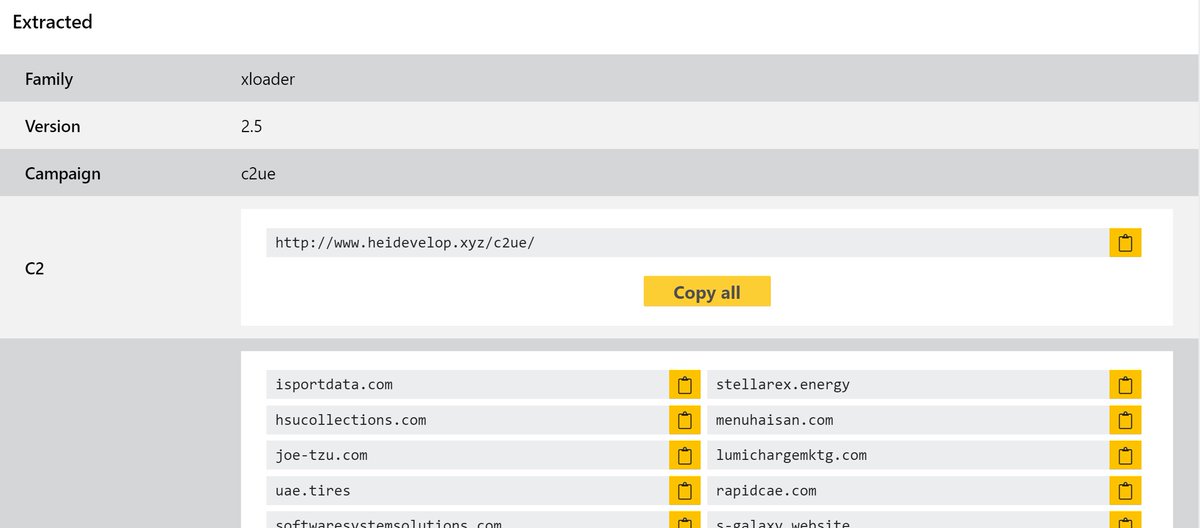Copy isportdata.com using its clipboard icon
The width and height of the screenshot is (1200, 528).
pos(685,385)
